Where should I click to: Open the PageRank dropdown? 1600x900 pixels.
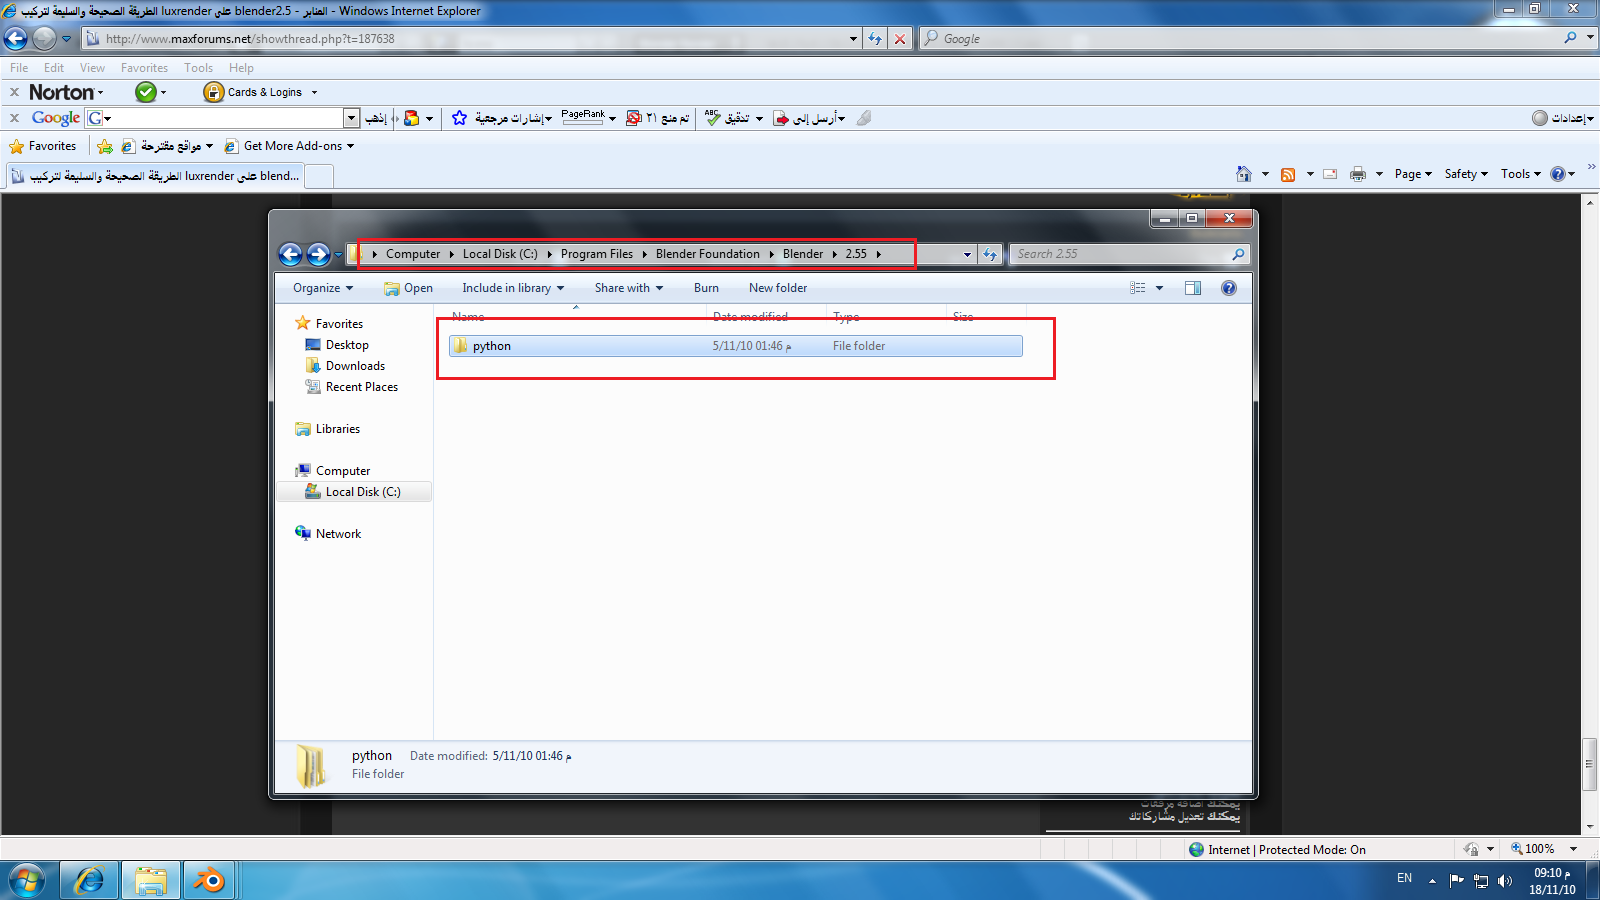(612, 118)
